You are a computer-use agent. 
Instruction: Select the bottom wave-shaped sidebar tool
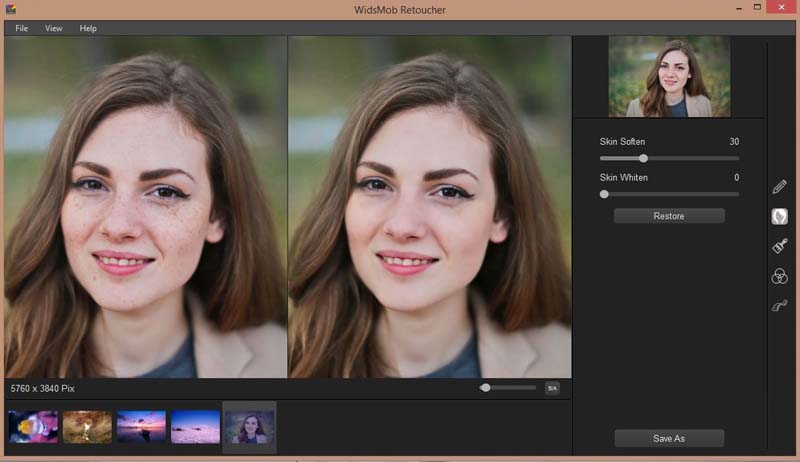coord(779,307)
